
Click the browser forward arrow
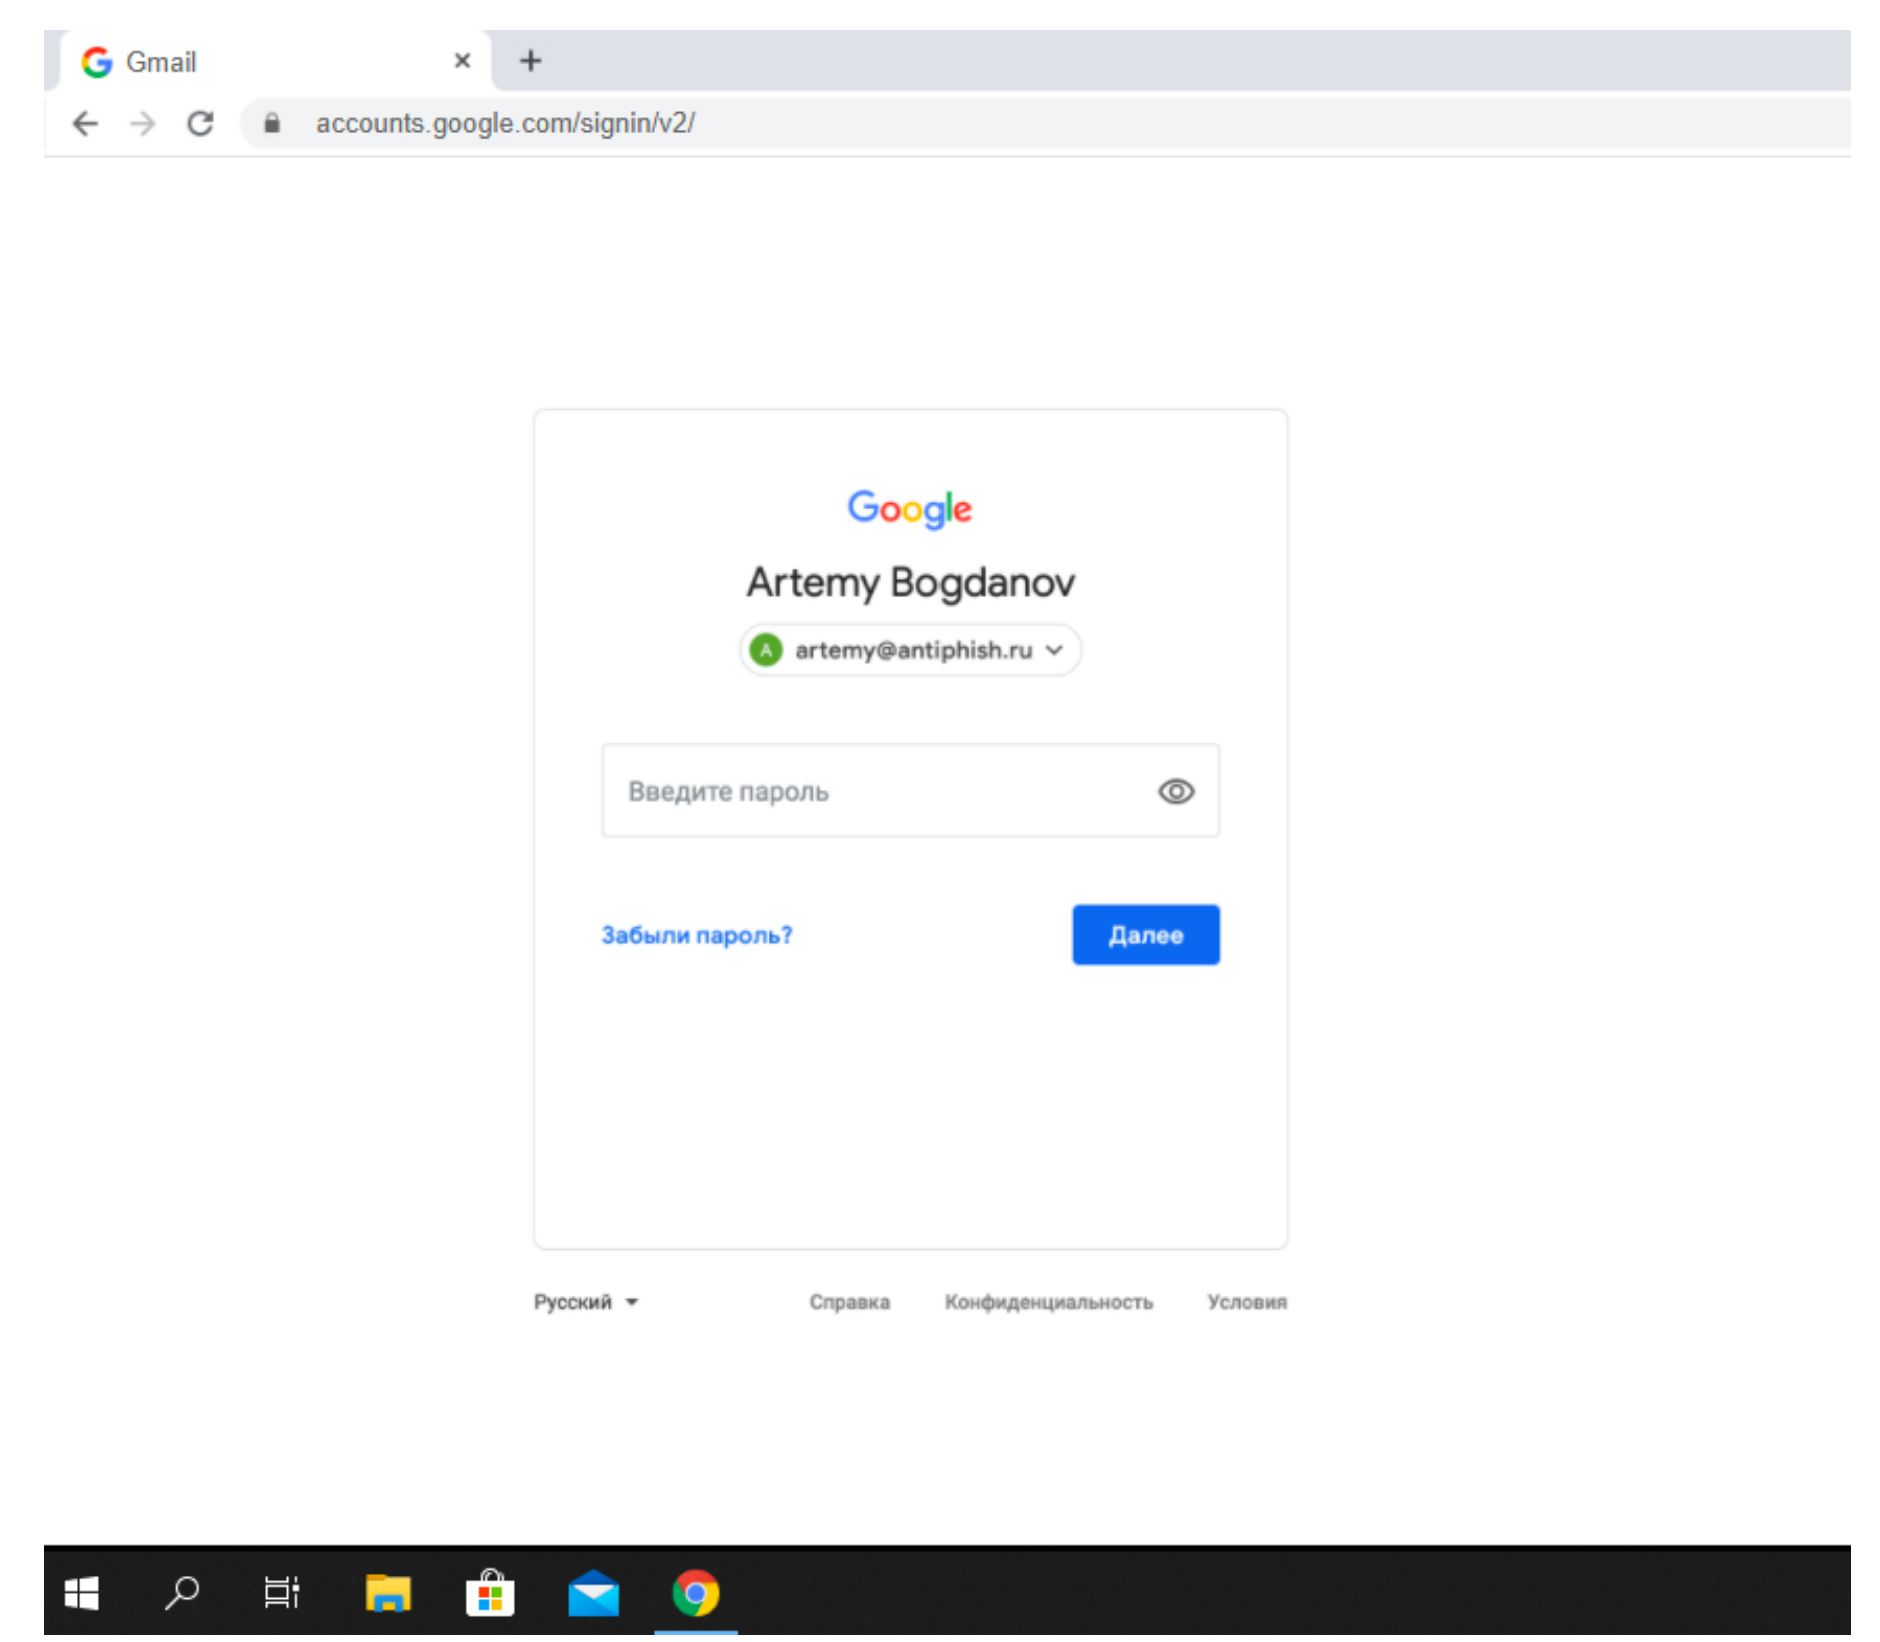[x=143, y=123]
